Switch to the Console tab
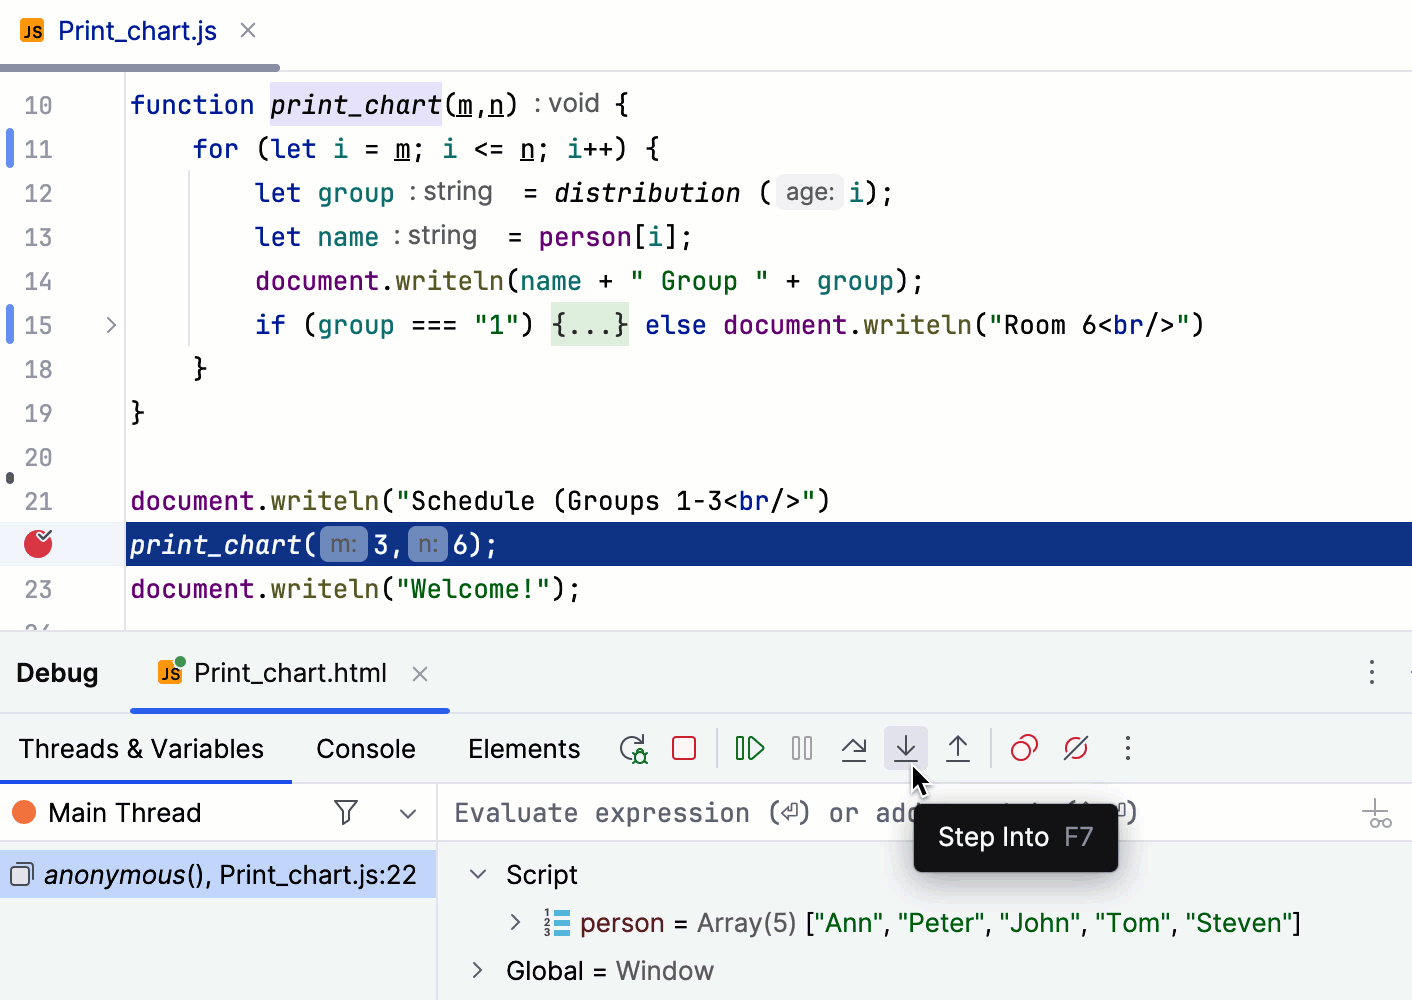This screenshot has height=1000, width=1412. [x=365, y=749]
